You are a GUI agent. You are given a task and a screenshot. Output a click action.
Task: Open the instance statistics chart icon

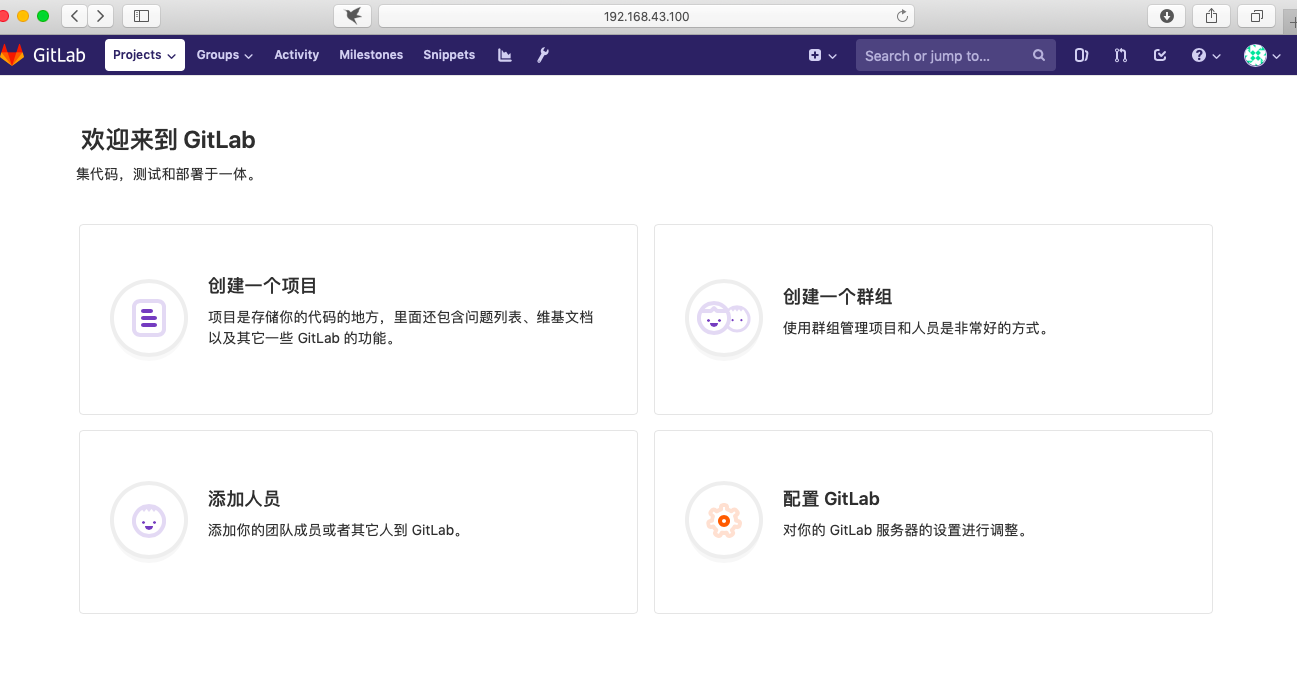click(x=505, y=55)
